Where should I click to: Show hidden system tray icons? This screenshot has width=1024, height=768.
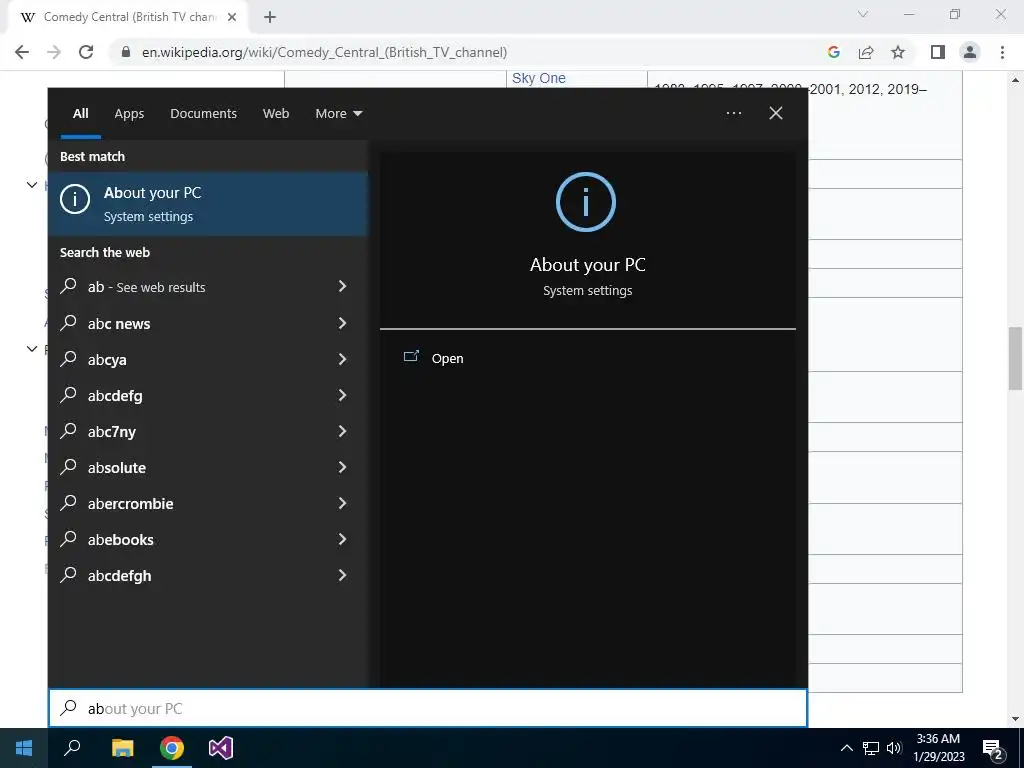point(846,748)
